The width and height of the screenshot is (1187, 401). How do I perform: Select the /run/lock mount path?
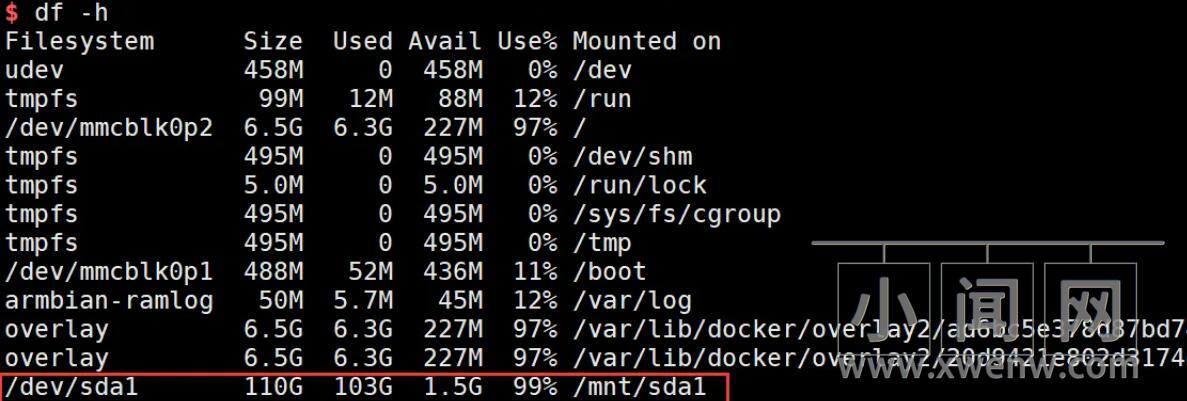coord(639,186)
